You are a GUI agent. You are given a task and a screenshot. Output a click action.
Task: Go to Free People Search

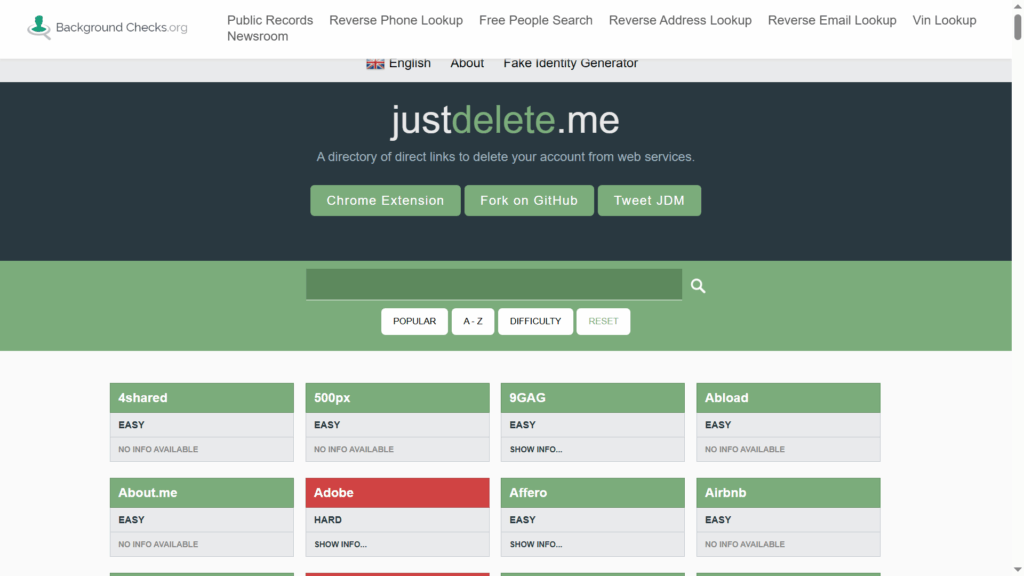pos(536,20)
